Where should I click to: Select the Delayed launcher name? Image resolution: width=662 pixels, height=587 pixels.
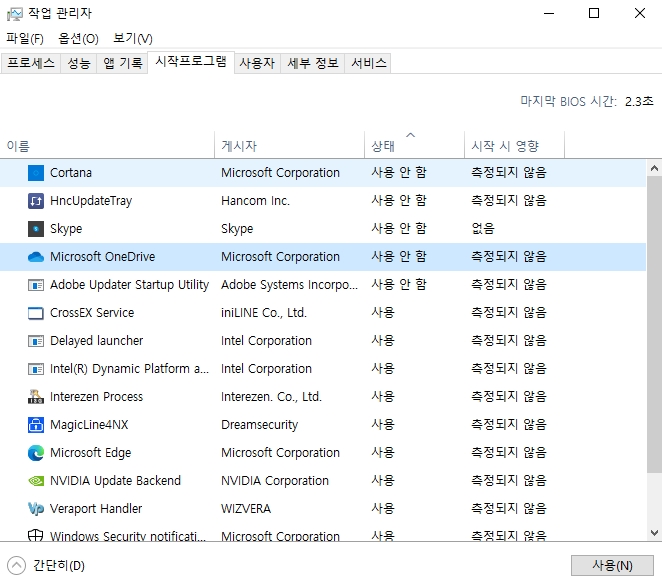coord(96,341)
